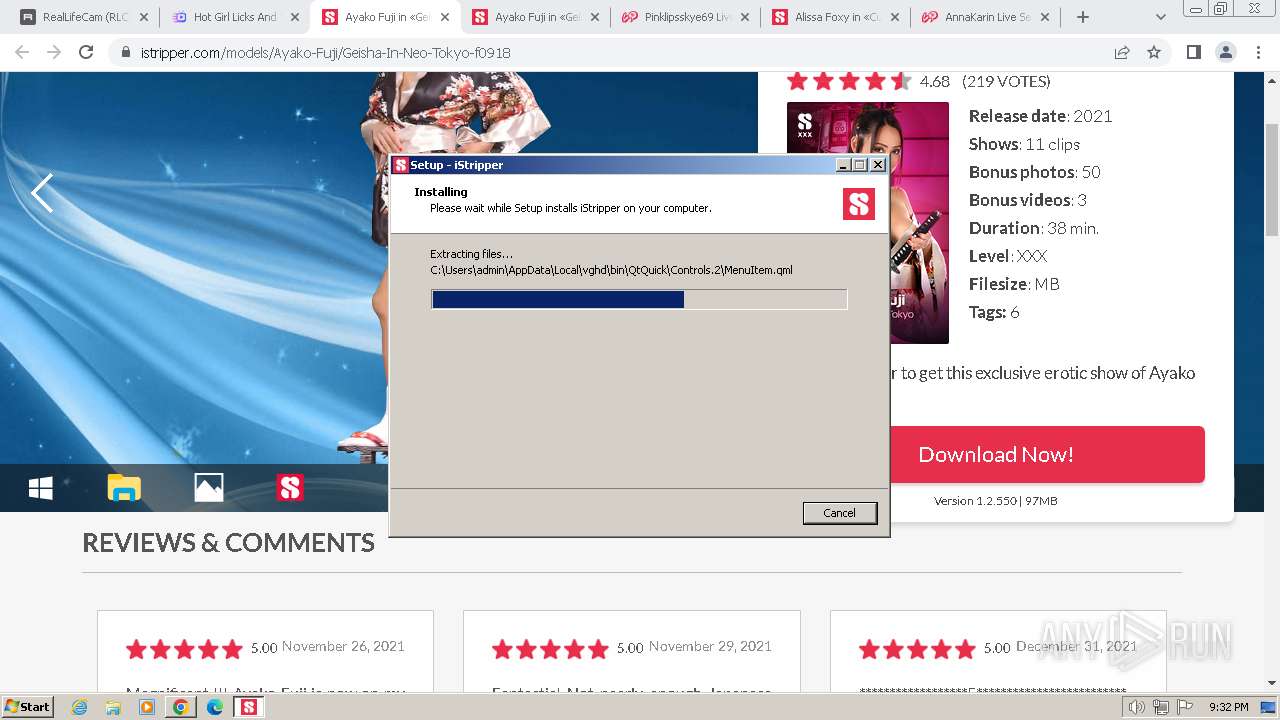Click the pictures icon in banner
This screenshot has width=1280, height=720.
[x=208, y=488]
